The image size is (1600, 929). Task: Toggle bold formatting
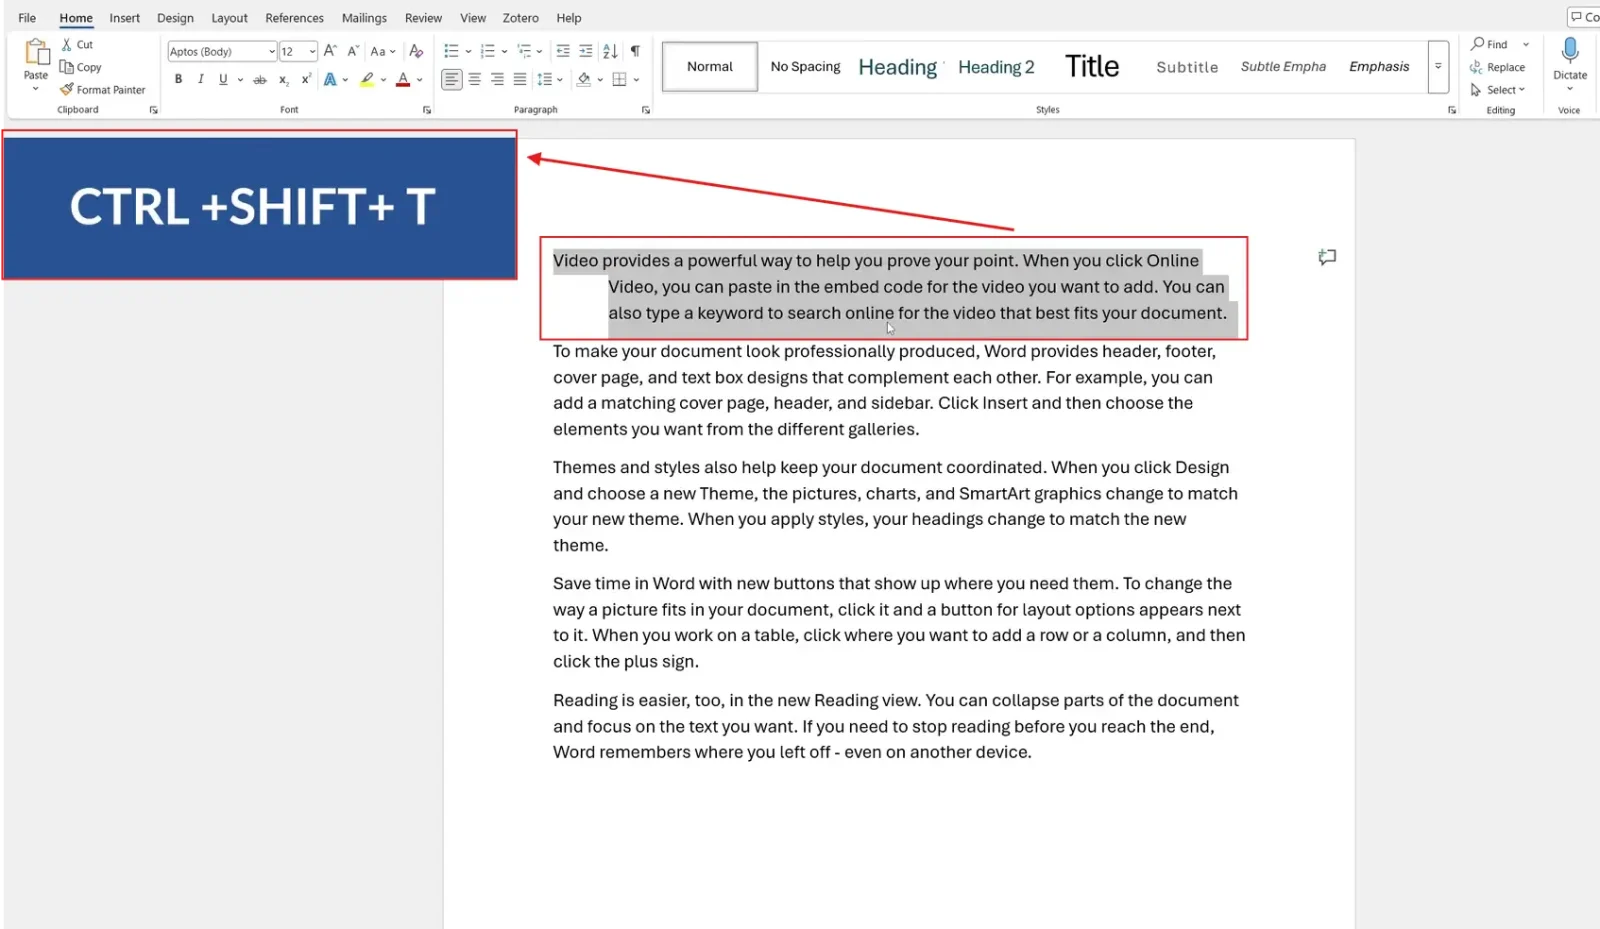click(x=178, y=79)
